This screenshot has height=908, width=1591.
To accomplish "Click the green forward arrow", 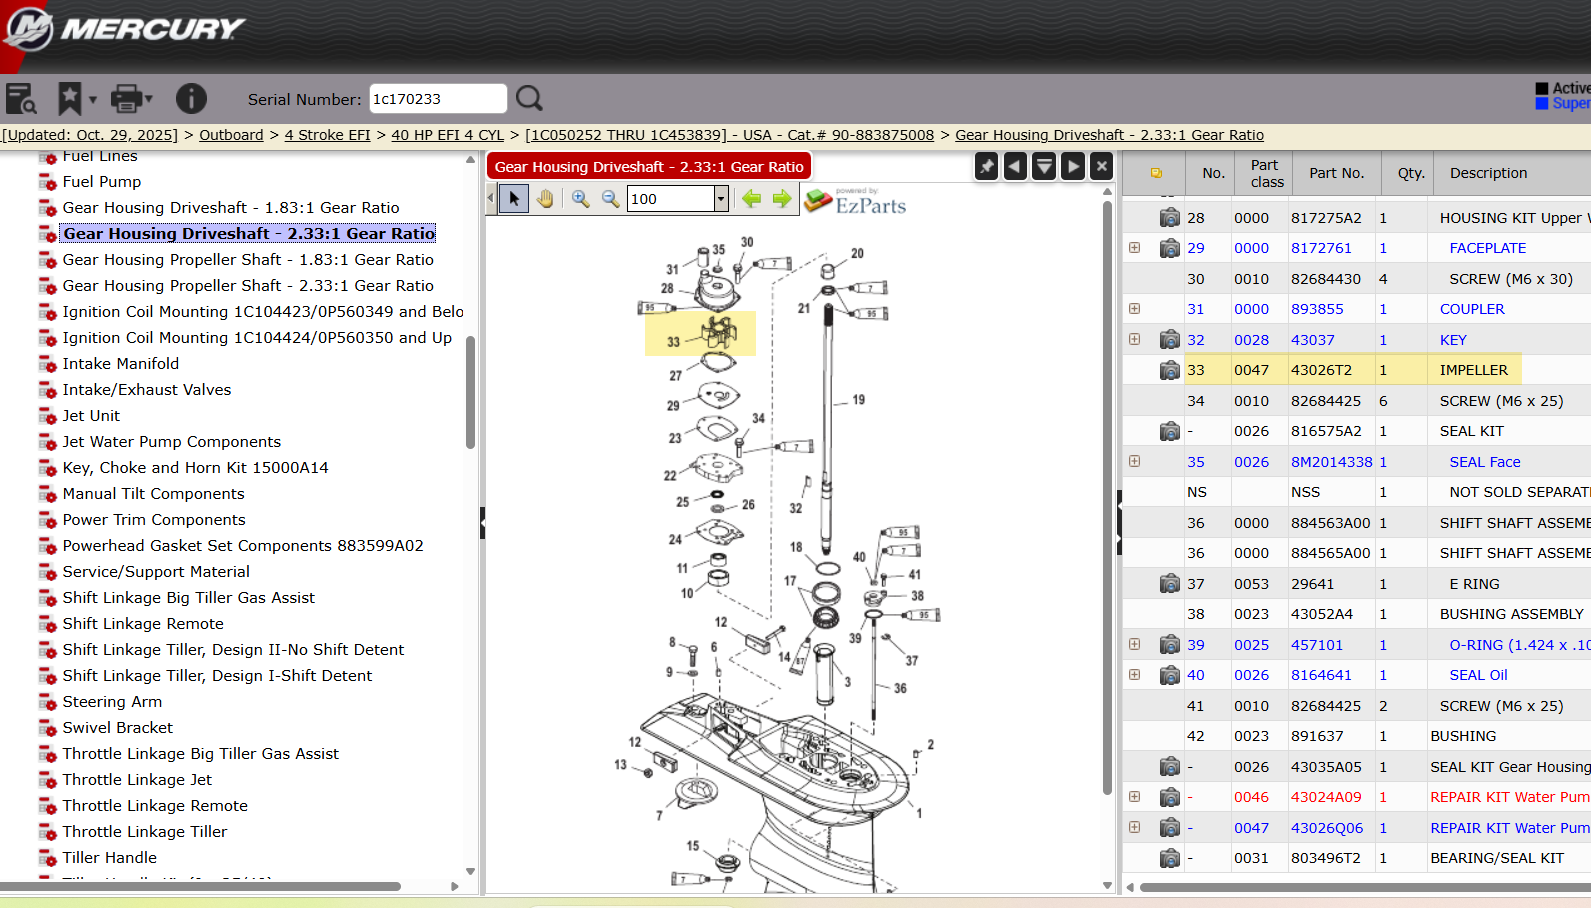I will click(x=782, y=198).
